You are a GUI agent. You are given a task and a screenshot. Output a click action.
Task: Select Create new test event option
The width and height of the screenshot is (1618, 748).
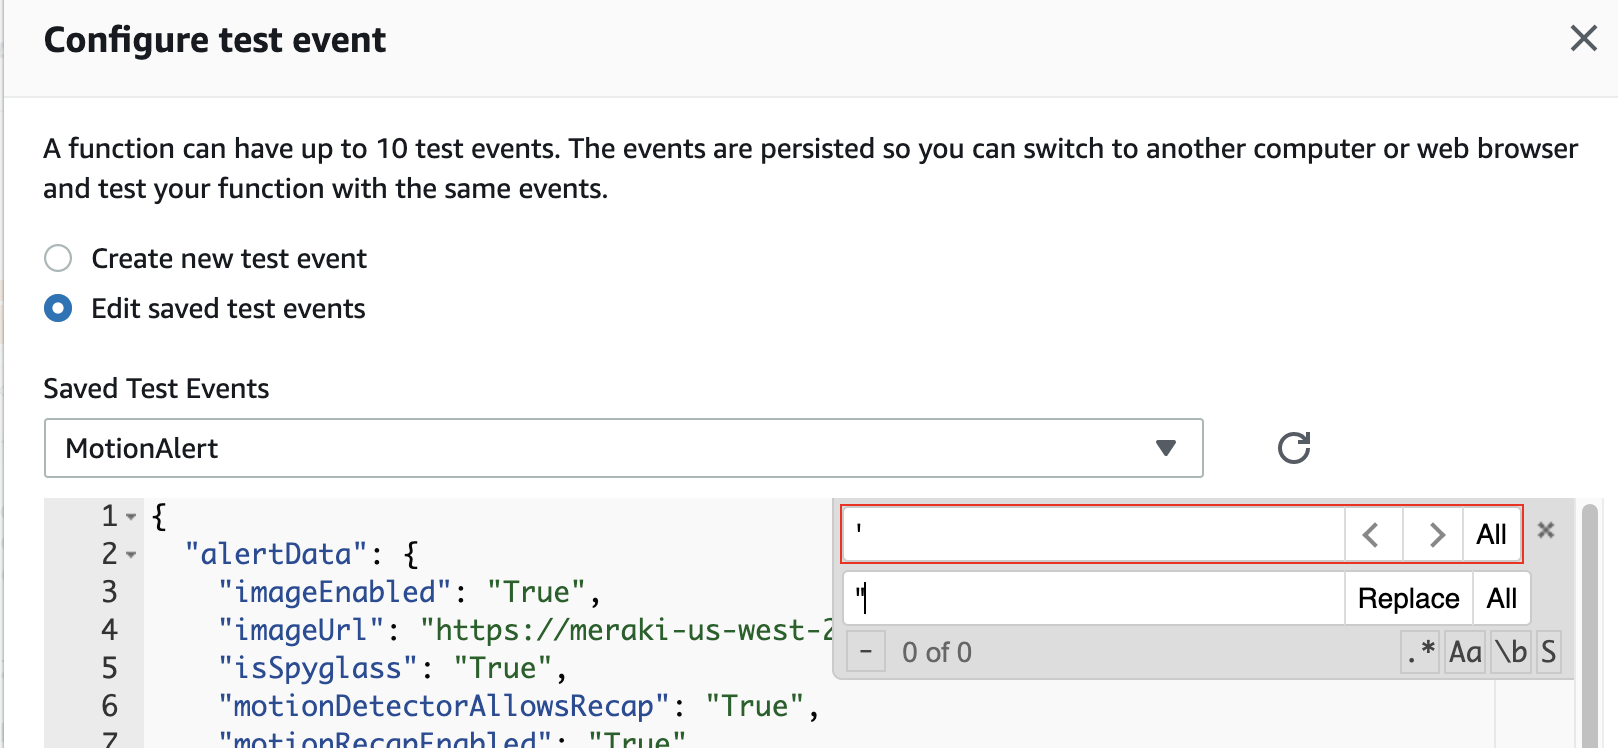[58, 259]
